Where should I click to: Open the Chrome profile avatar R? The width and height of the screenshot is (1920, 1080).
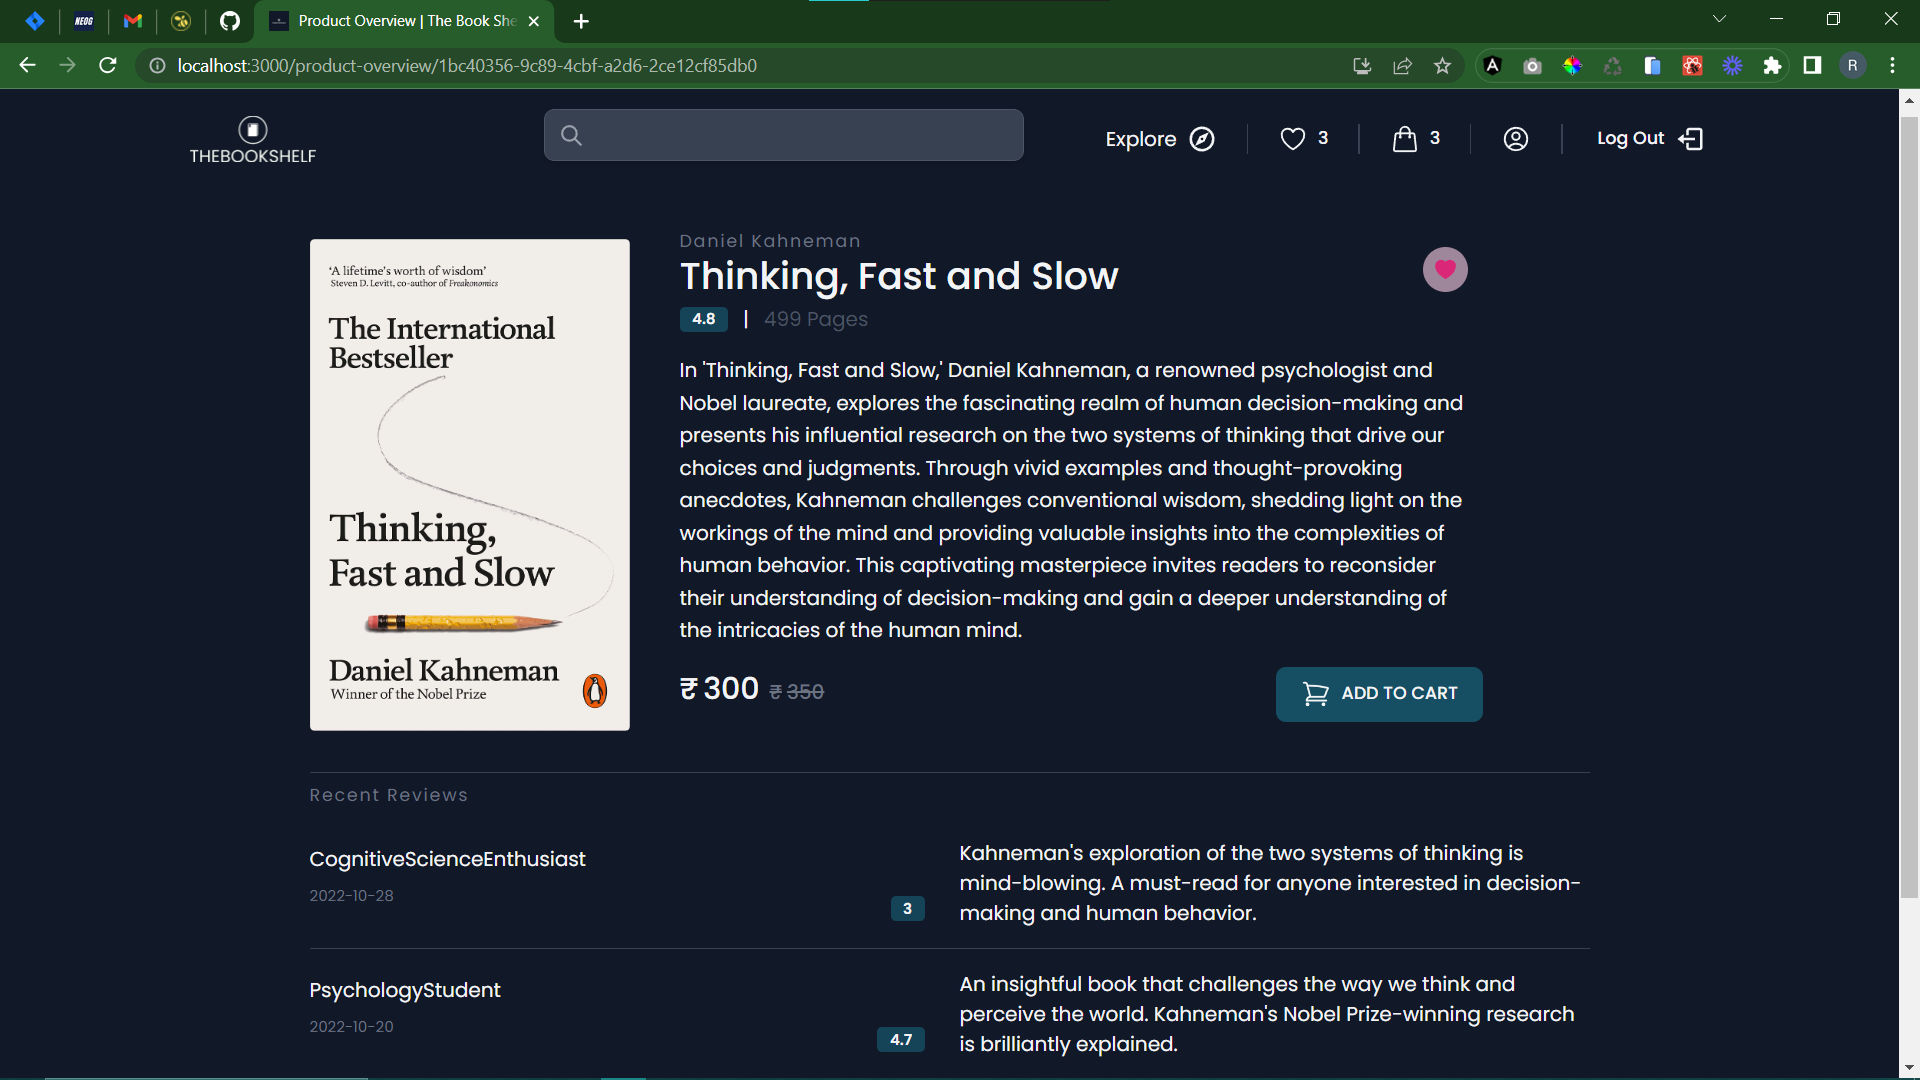[x=1852, y=66]
